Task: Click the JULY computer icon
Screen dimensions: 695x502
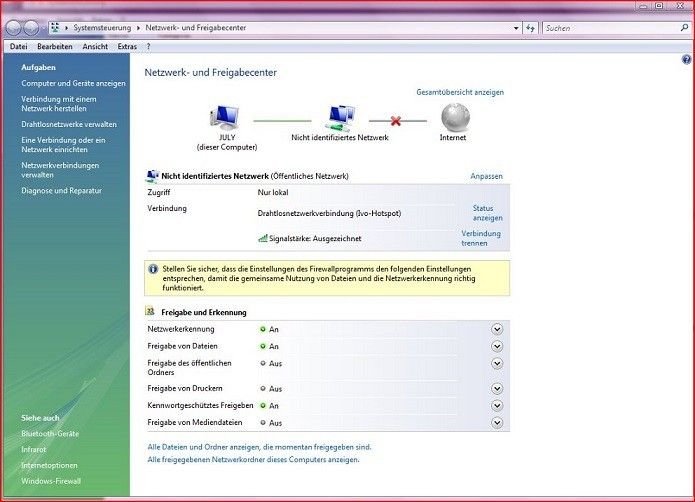Action: tap(225, 118)
